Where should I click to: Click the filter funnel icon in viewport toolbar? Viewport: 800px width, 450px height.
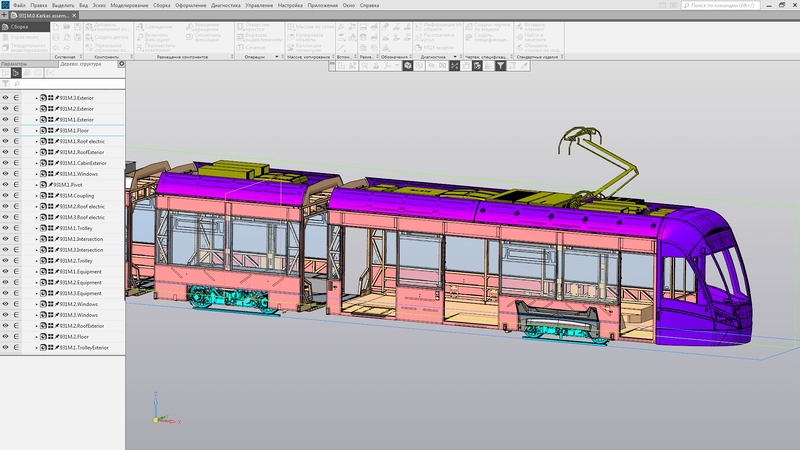[x=501, y=66]
